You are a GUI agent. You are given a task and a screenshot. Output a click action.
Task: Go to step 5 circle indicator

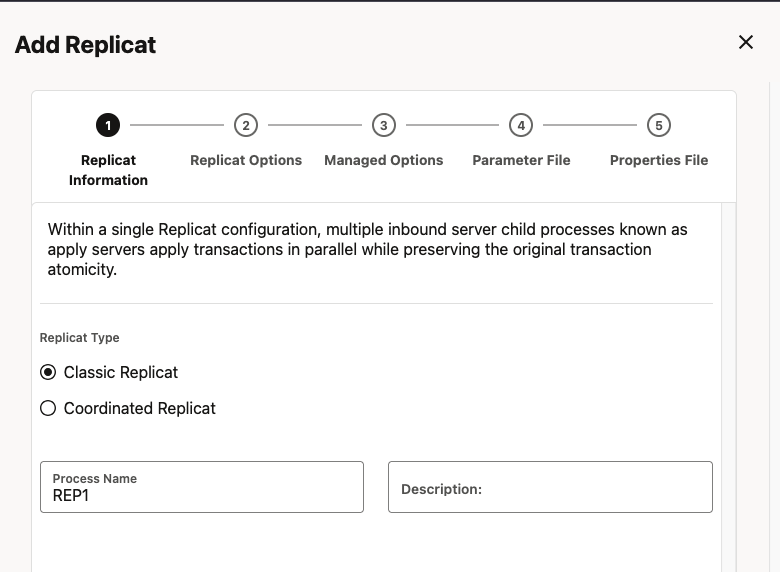coord(658,125)
